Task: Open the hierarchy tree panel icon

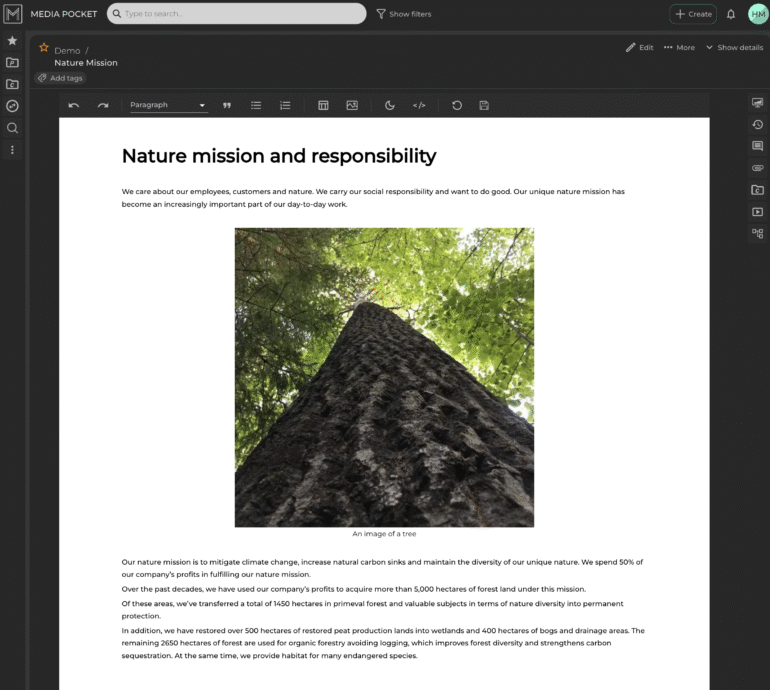Action: click(x=758, y=233)
